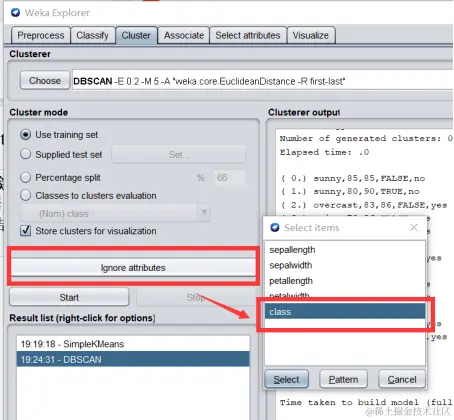Viewport: 454px width, 420px height.
Task: Open the Visualize tab
Action: tap(311, 35)
